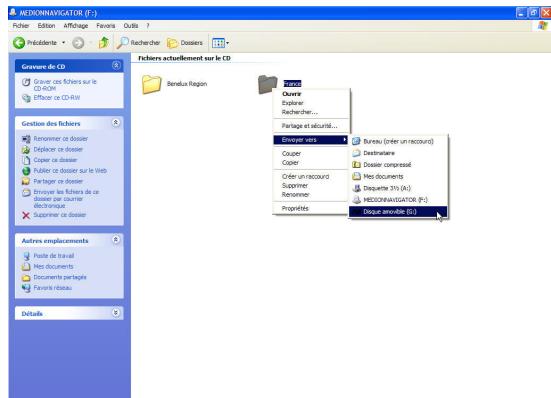Choose Propriétés in the context menu

pyautogui.click(x=311, y=208)
